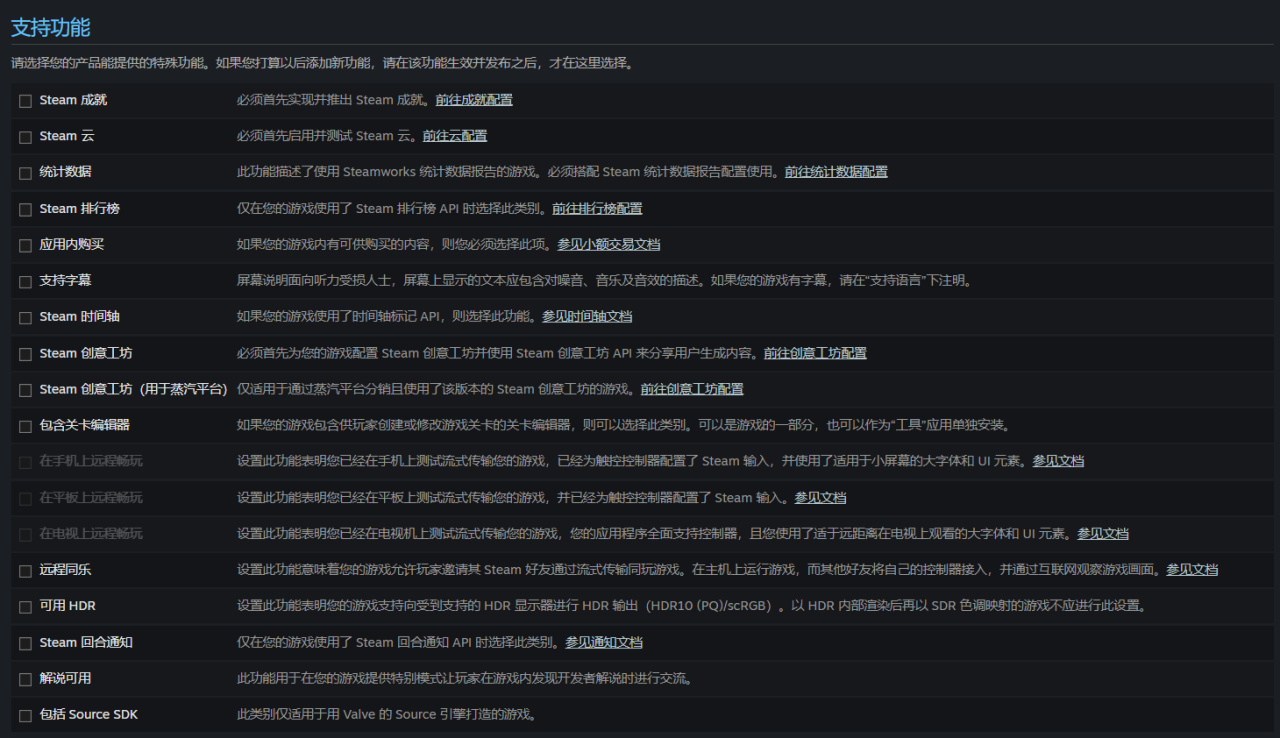Open 参见文档 in the 在平板上远程畅玩 row
The height and width of the screenshot is (738, 1280).
tap(820, 498)
